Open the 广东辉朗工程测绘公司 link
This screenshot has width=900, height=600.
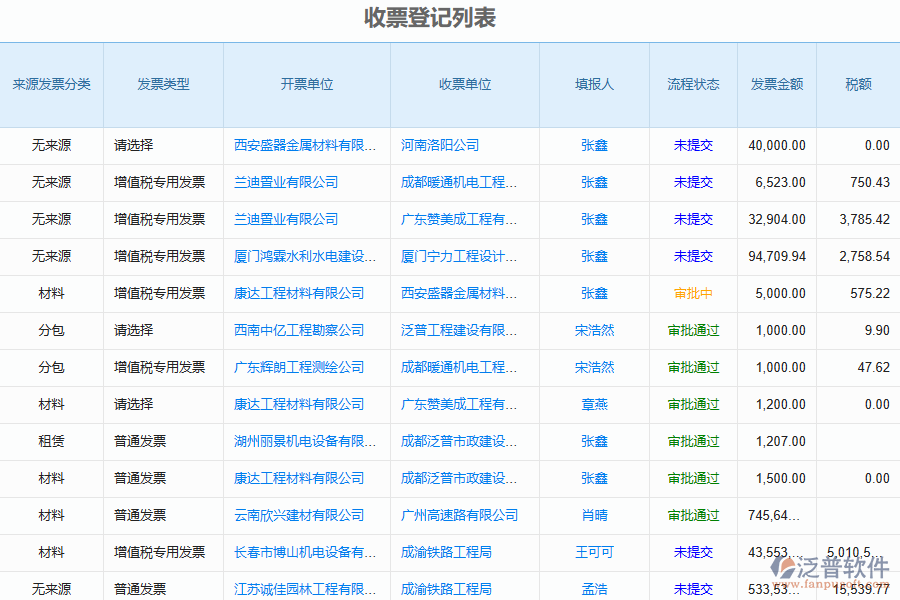click(299, 367)
